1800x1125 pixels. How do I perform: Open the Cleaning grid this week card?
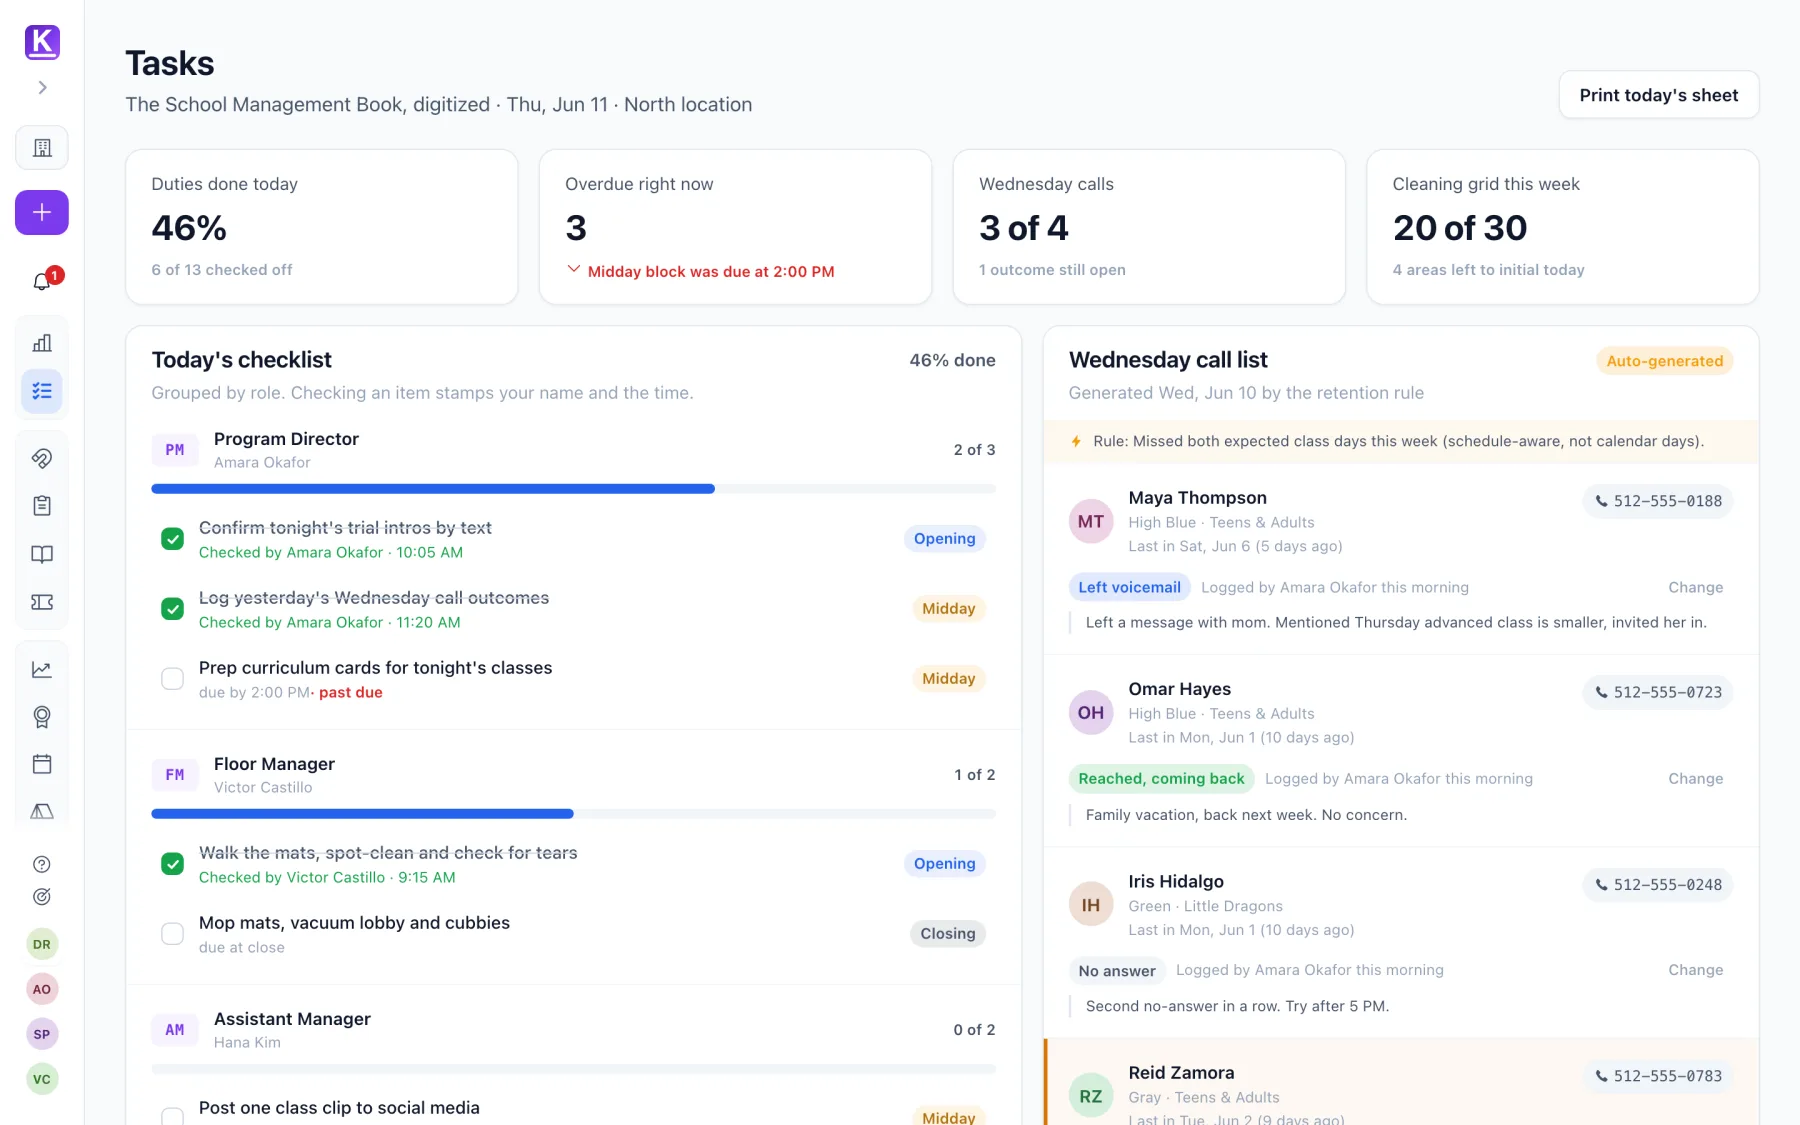(1563, 227)
